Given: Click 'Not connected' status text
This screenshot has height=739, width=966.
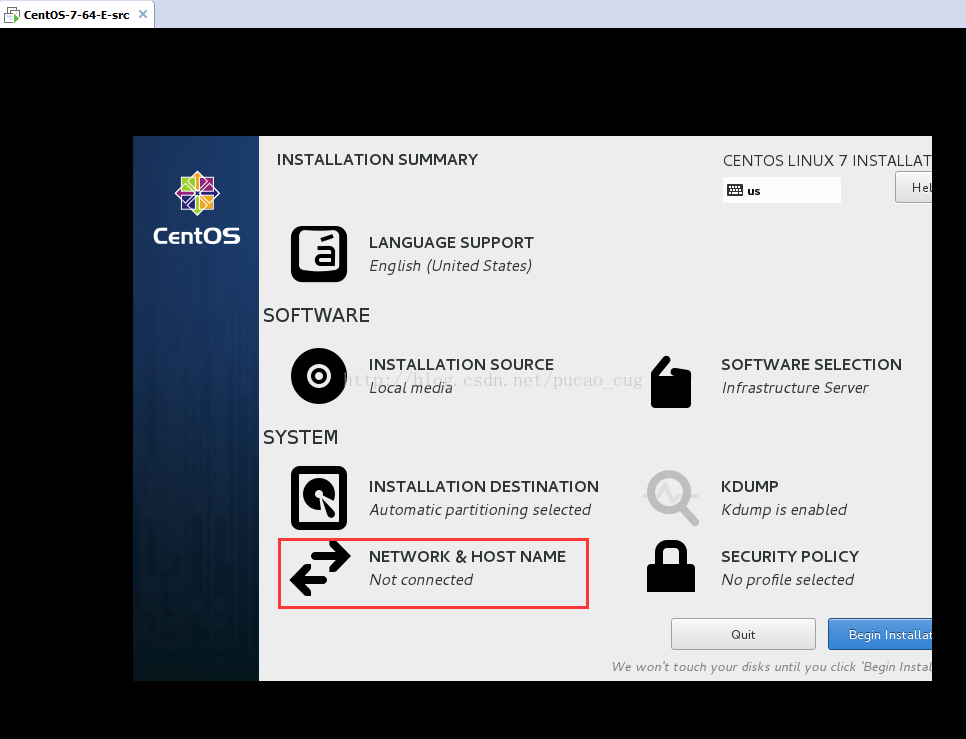Looking at the screenshot, I should tap(421, 580).
